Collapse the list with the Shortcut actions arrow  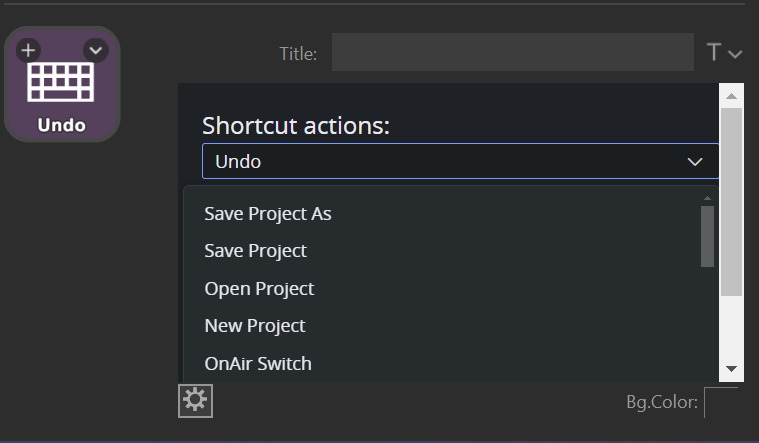tap(696, 161)
